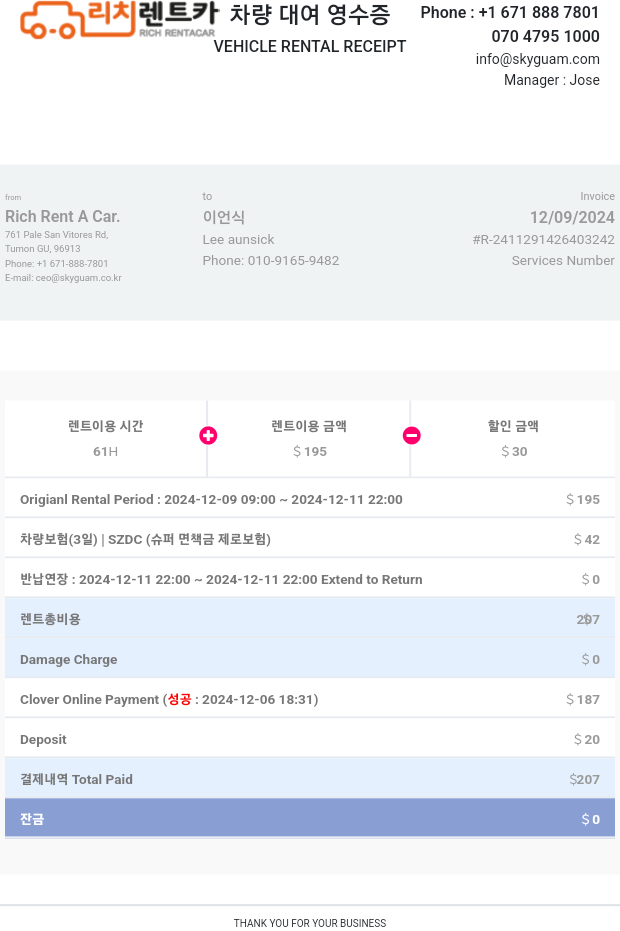Click the 결제내역 Total Paid row
Image resolution: width=620 pixels, height=931 pixels.
point(309,779)
